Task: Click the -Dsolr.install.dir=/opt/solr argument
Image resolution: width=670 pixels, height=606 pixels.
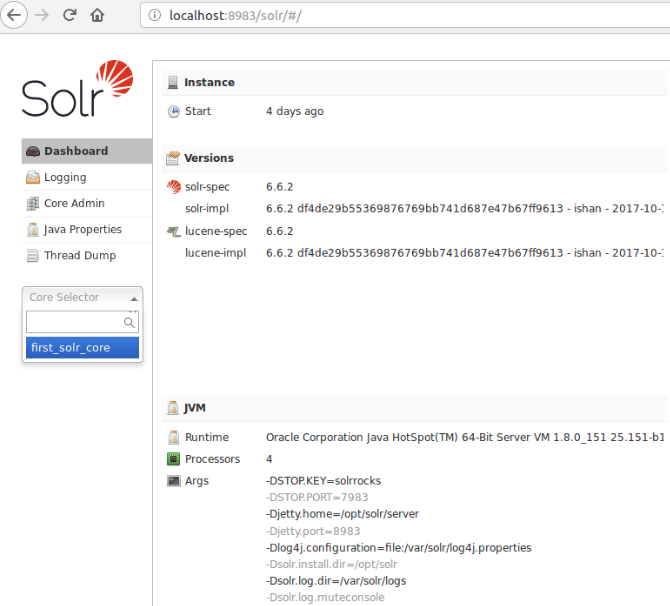Action: 332,565
